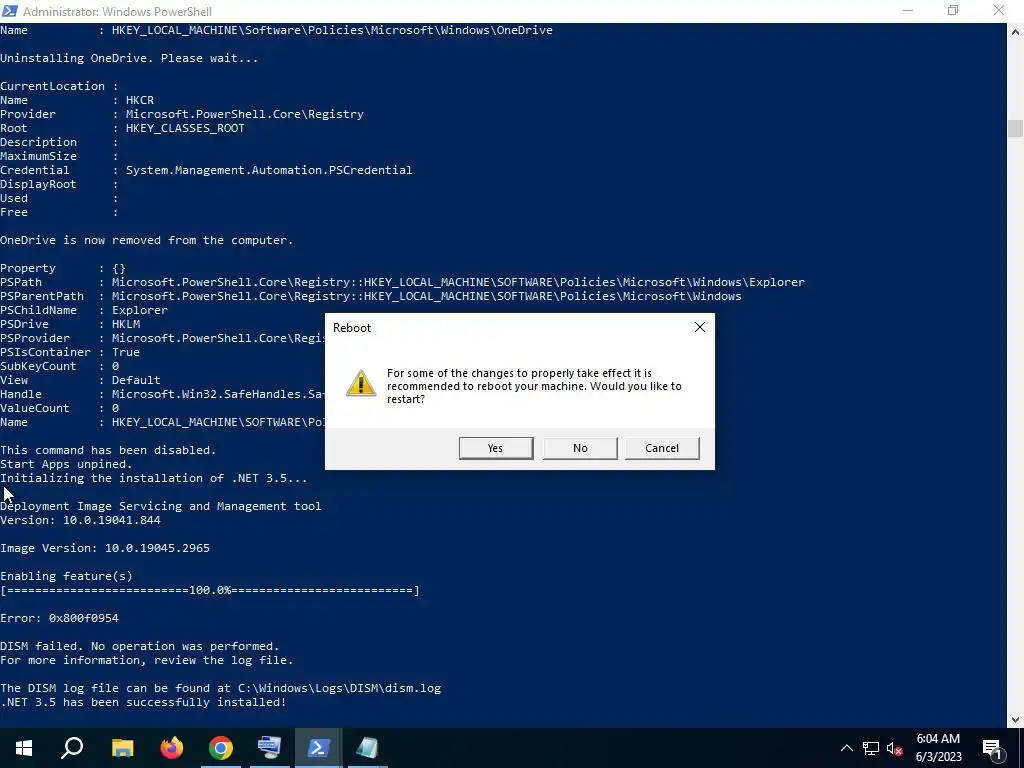Close the Reboot dialog with X
Viewport: 1024px width, 768px height.
(699, 327)
